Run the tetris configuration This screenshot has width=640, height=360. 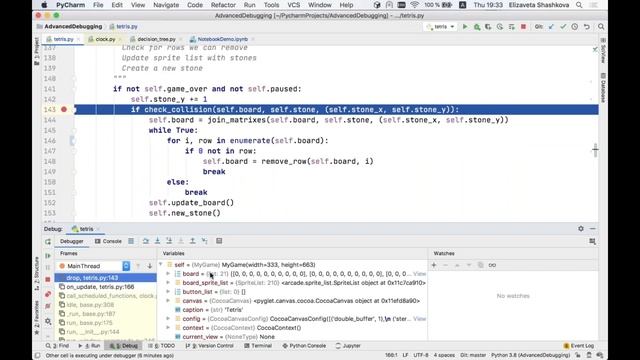point(465,27)
